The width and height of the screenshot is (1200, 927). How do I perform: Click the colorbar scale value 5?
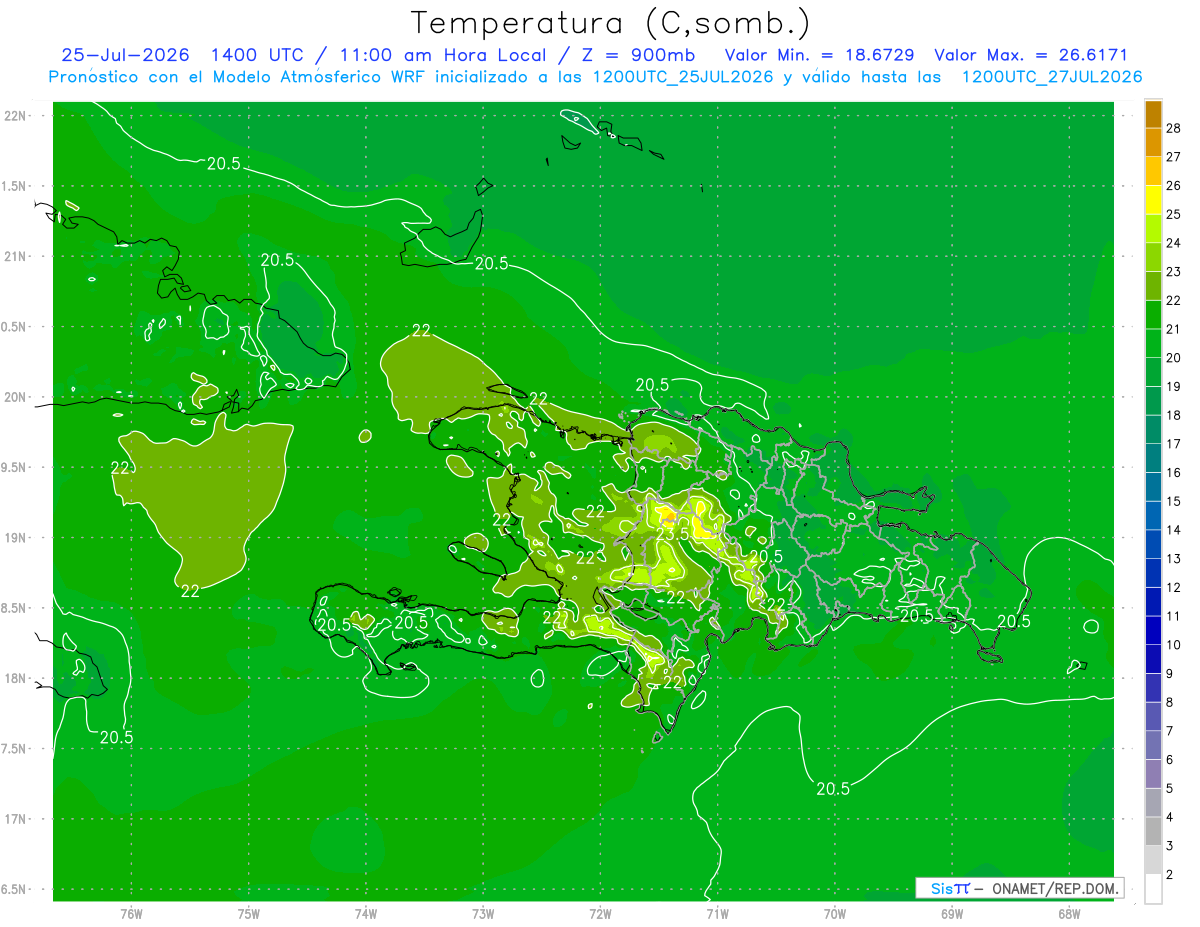click(x=1170, y=789)
